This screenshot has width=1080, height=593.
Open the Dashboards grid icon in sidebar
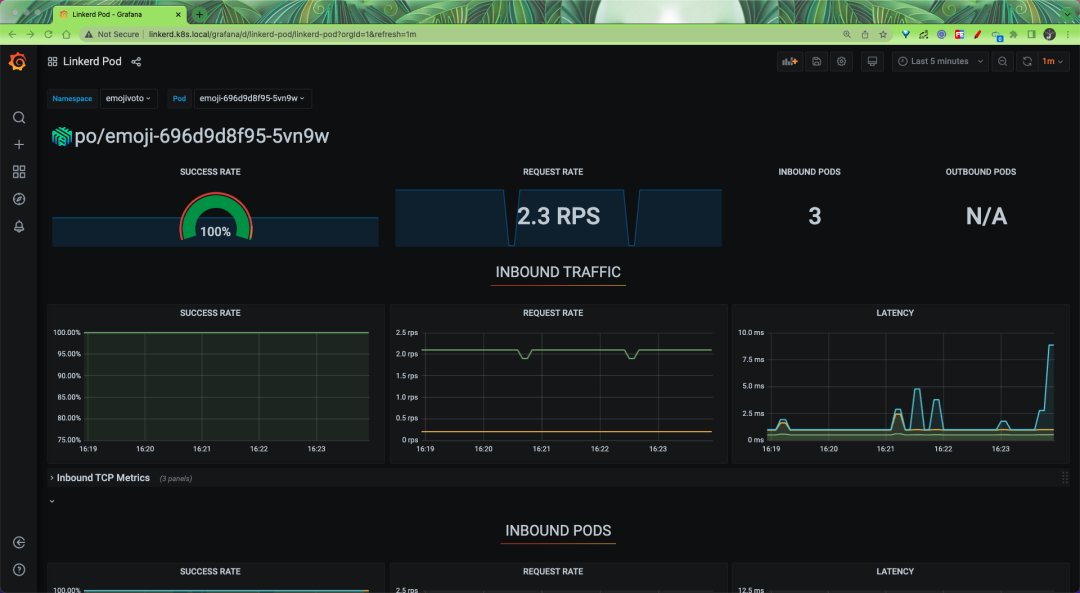point(19,171)
